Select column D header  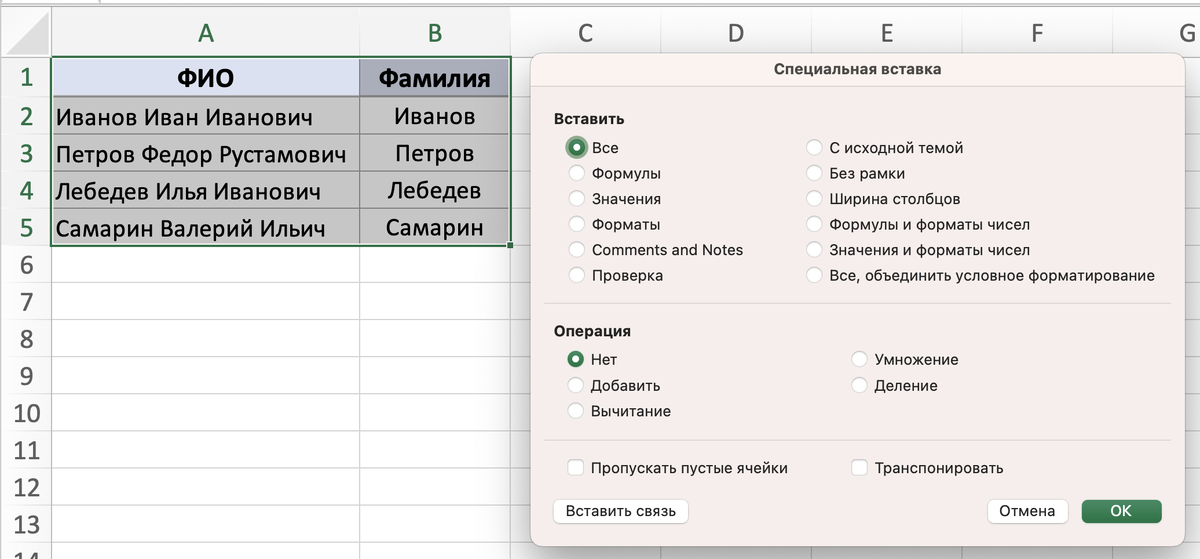pyautogui.click(x=735, y=32)
